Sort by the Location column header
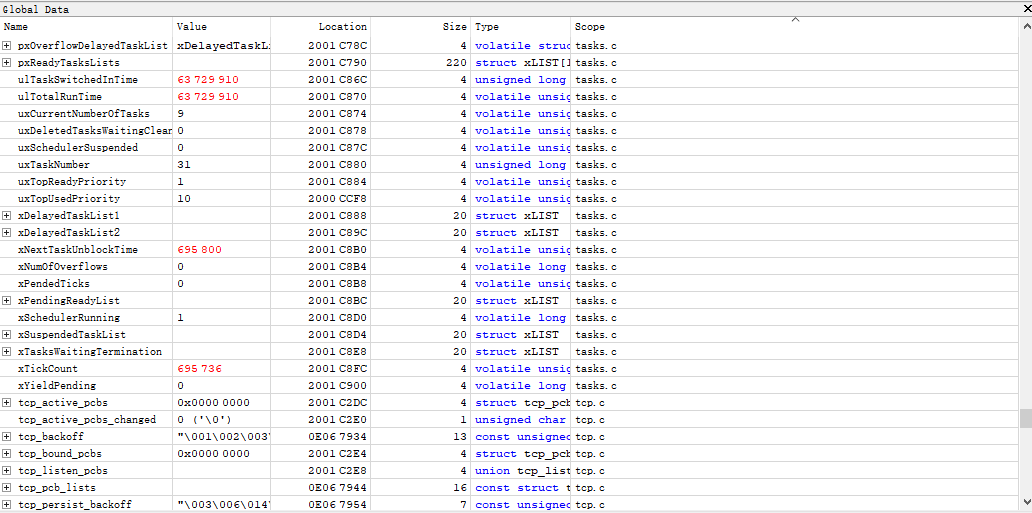Image resolution: width=1032 pixels, height=513 pixels. point(342,27)
